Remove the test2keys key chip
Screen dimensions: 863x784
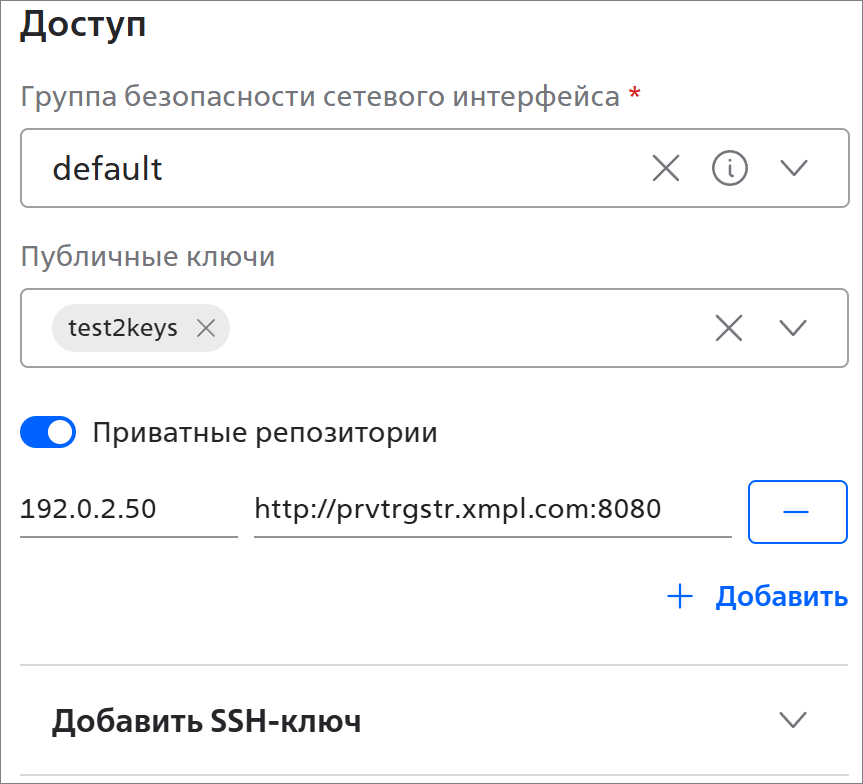coord(206,328)
